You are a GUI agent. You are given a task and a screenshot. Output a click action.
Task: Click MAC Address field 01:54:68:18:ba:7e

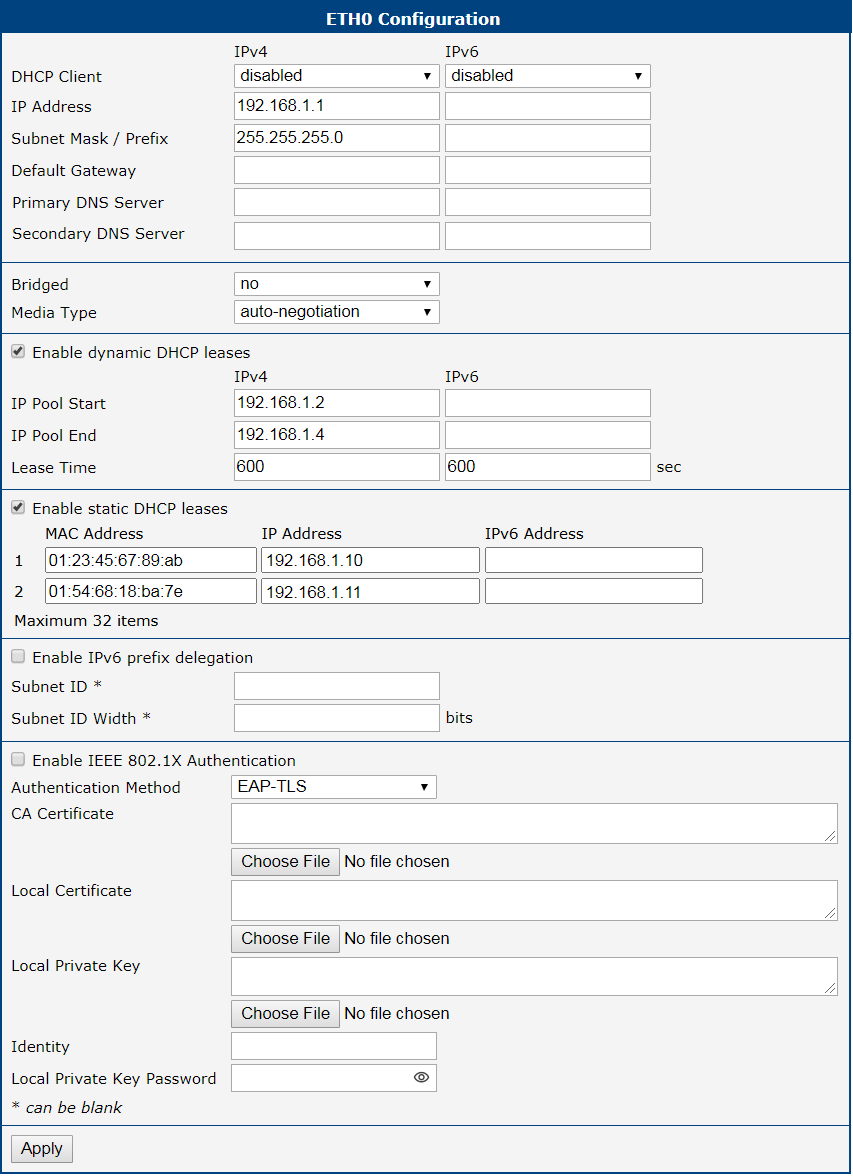(151, 591)
